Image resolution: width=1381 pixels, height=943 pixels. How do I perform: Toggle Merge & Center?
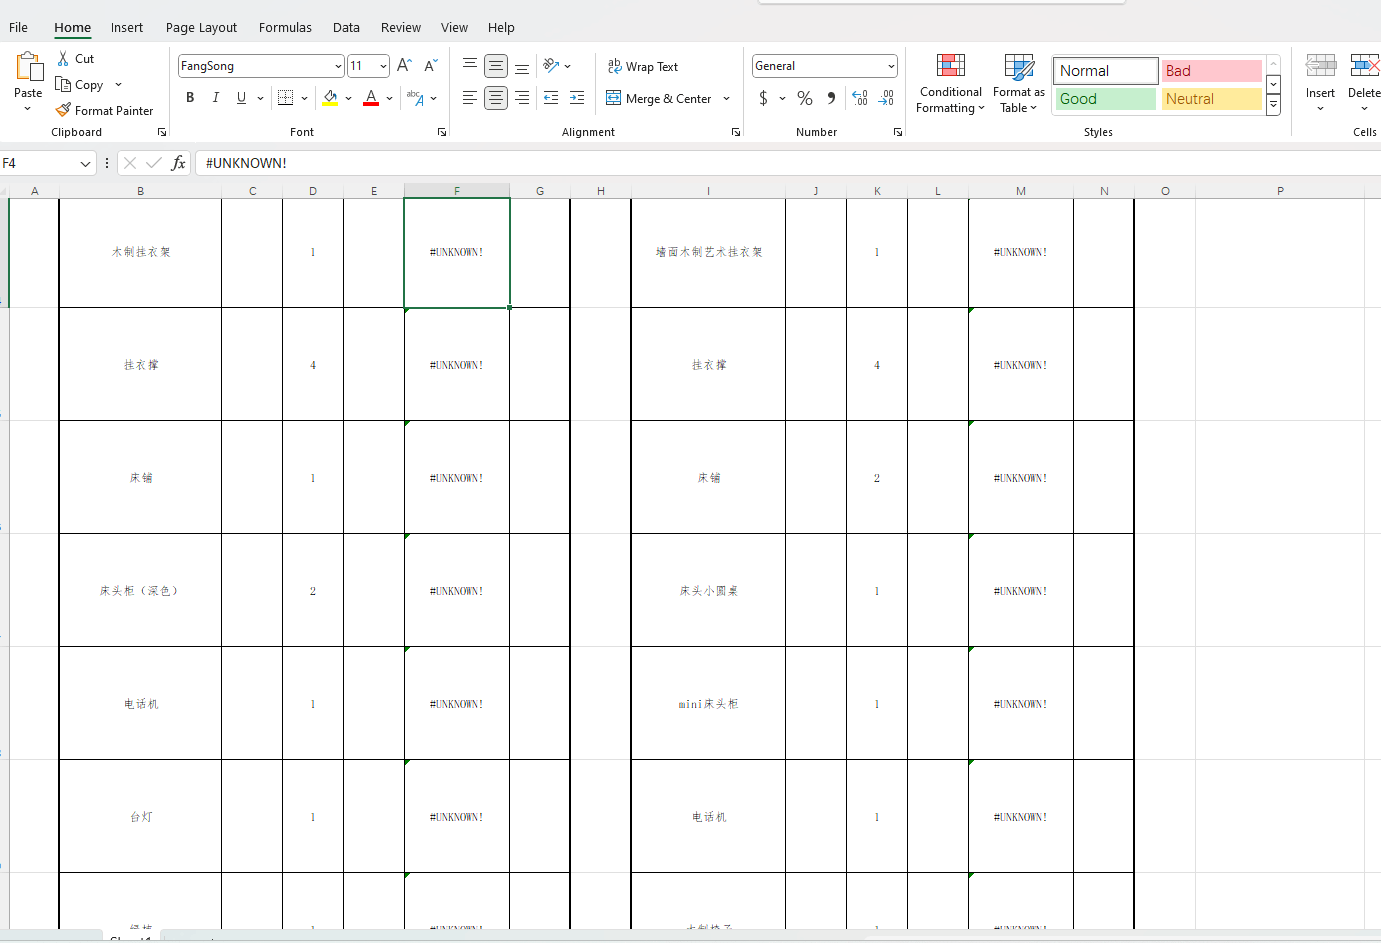pos(659,98)
